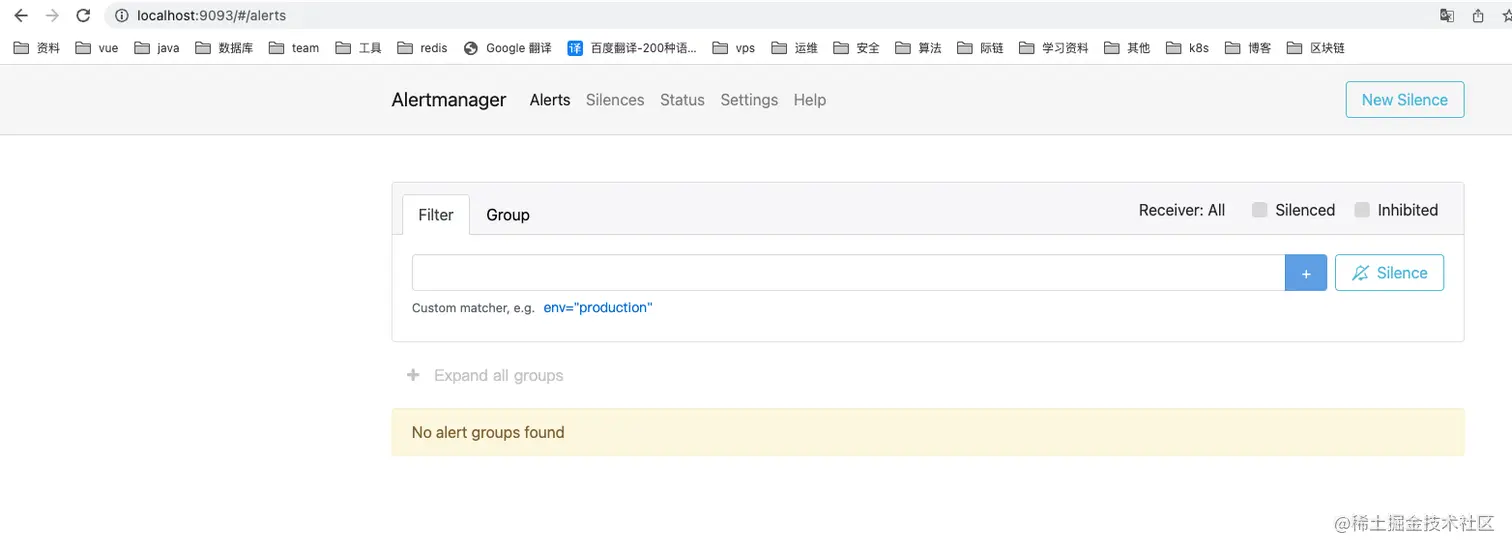View site info icon in address bar
Screen dimensions: 1512x551
(121, 16)
